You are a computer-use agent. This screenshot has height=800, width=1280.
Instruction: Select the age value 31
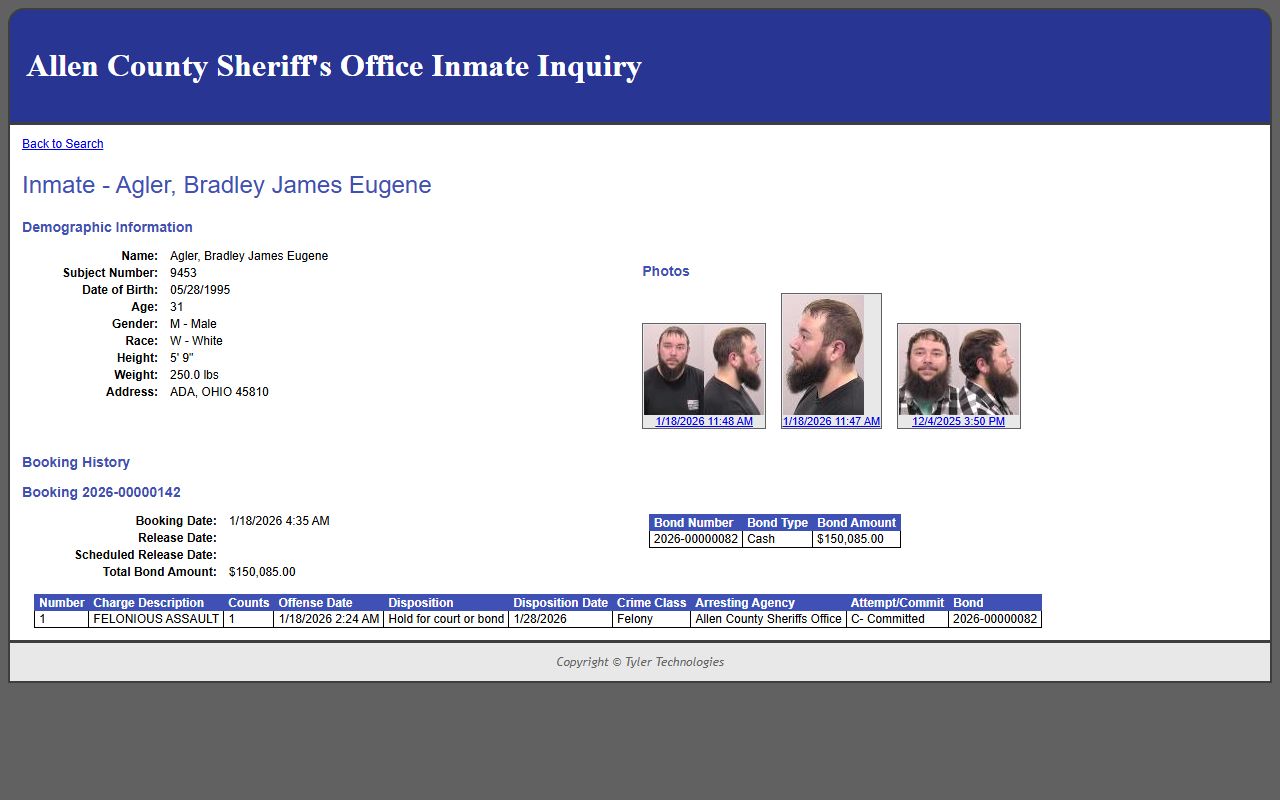click(177, 307)
